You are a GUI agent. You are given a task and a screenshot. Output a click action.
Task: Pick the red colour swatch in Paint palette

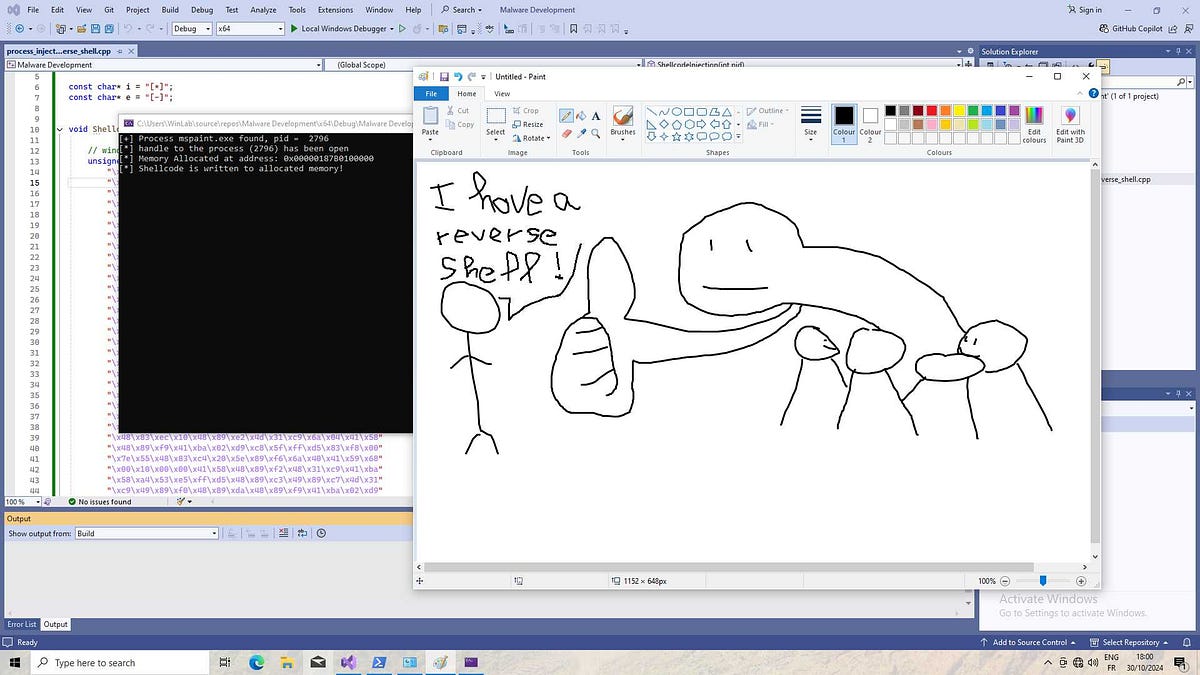(x=931, y=111)
